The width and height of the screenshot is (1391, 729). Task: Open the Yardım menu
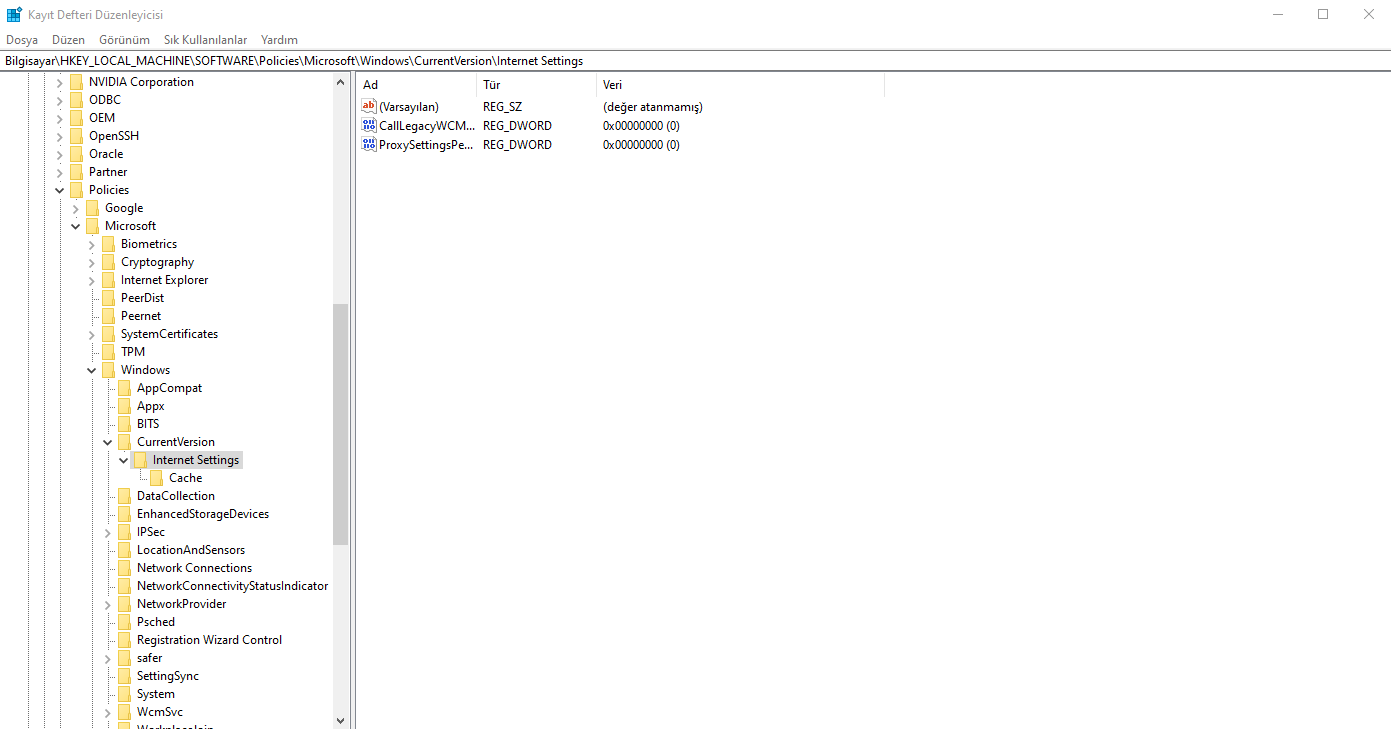[279, 40]
